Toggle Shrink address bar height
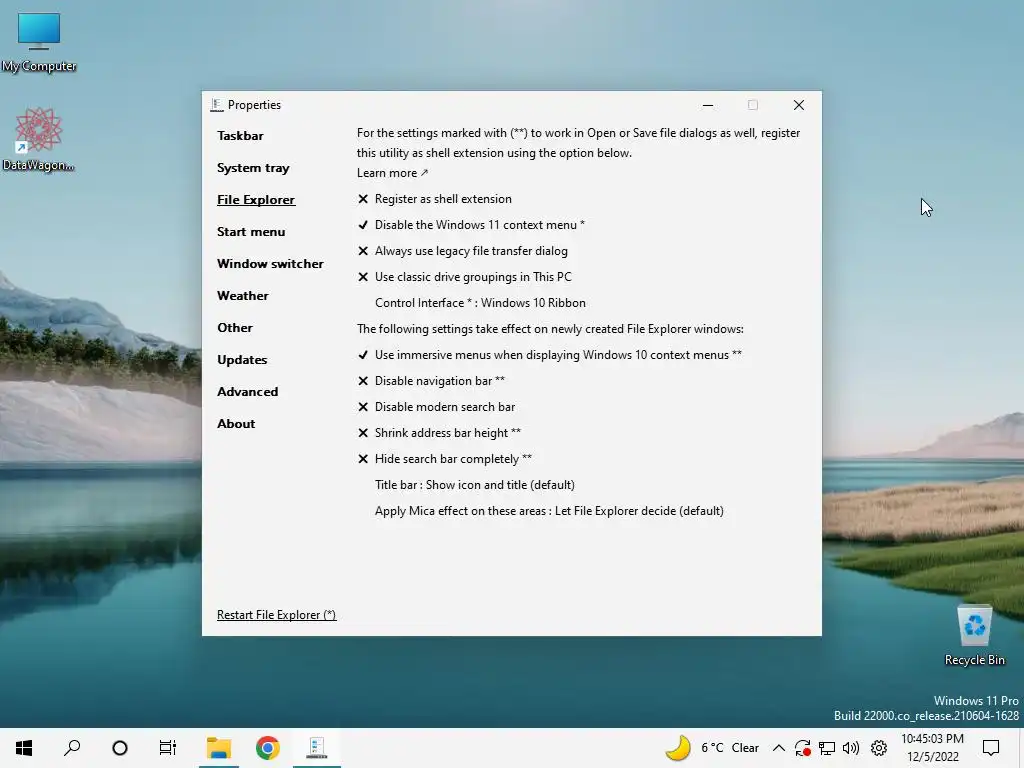 coord(439,433)
